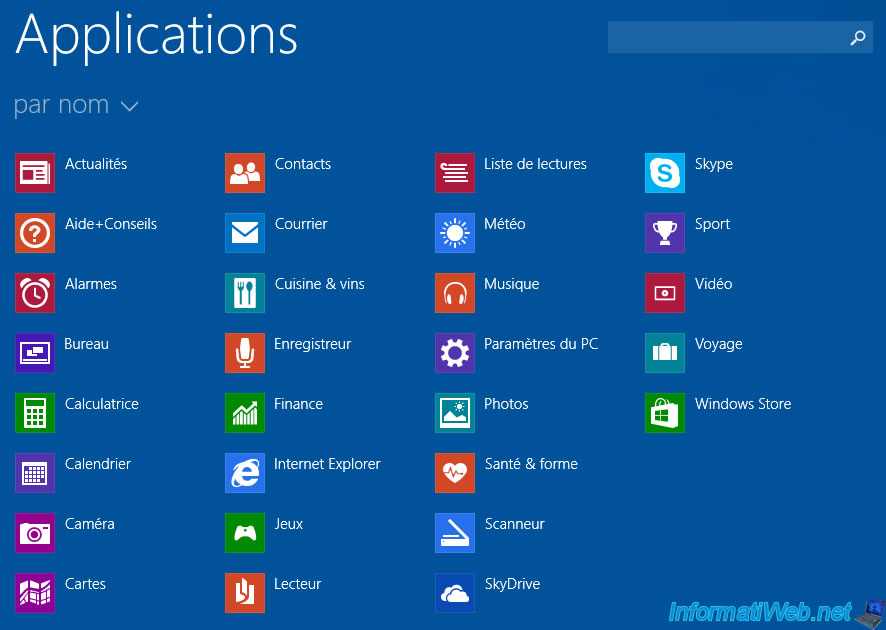The width and height of the screenshot is (886, 630).
Task: Click the 'Musique' label
Action: (x=511, y=284)
